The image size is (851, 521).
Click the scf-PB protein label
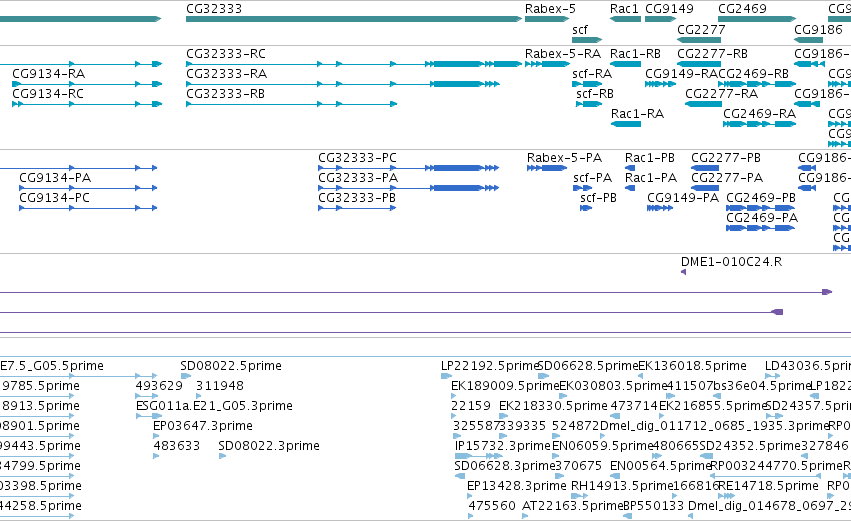pos(598,198)
